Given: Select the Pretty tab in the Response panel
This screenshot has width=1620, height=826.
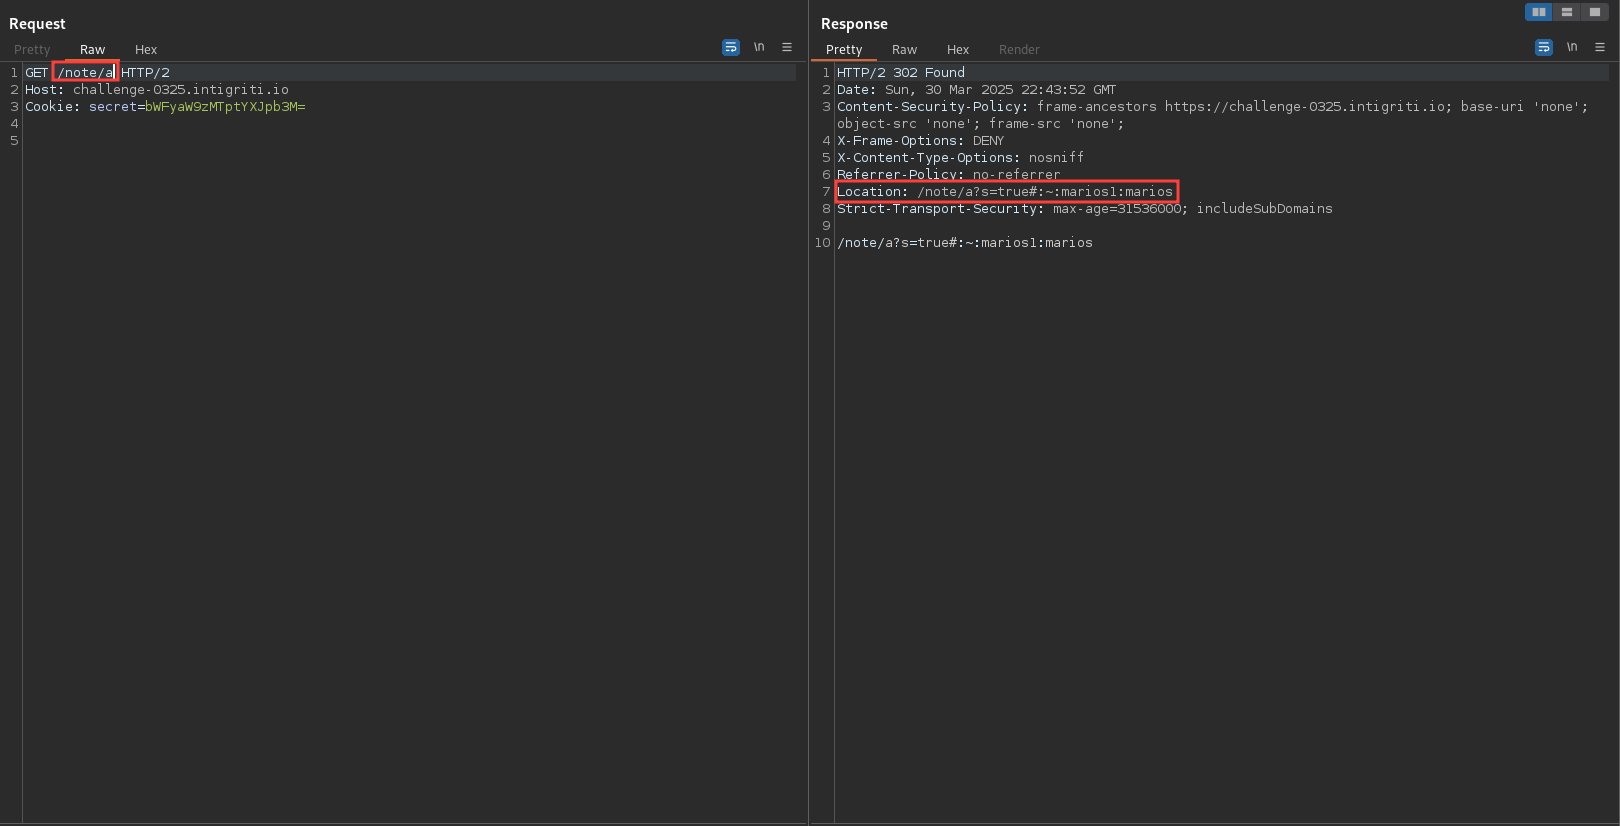Looking at the screenshot, I should click(x=844, y=50).
